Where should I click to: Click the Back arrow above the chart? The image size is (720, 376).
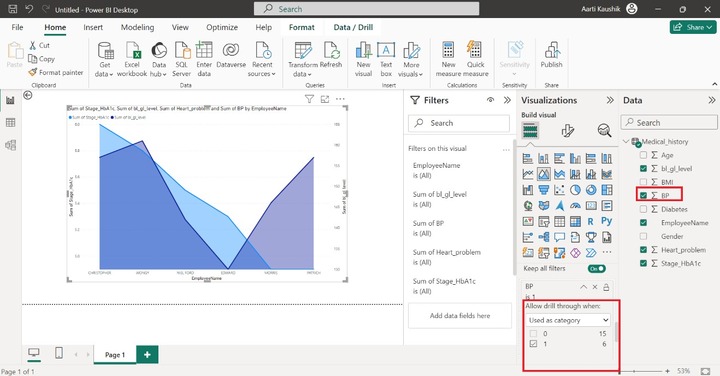pyautogui.click(x=28, y=95)
